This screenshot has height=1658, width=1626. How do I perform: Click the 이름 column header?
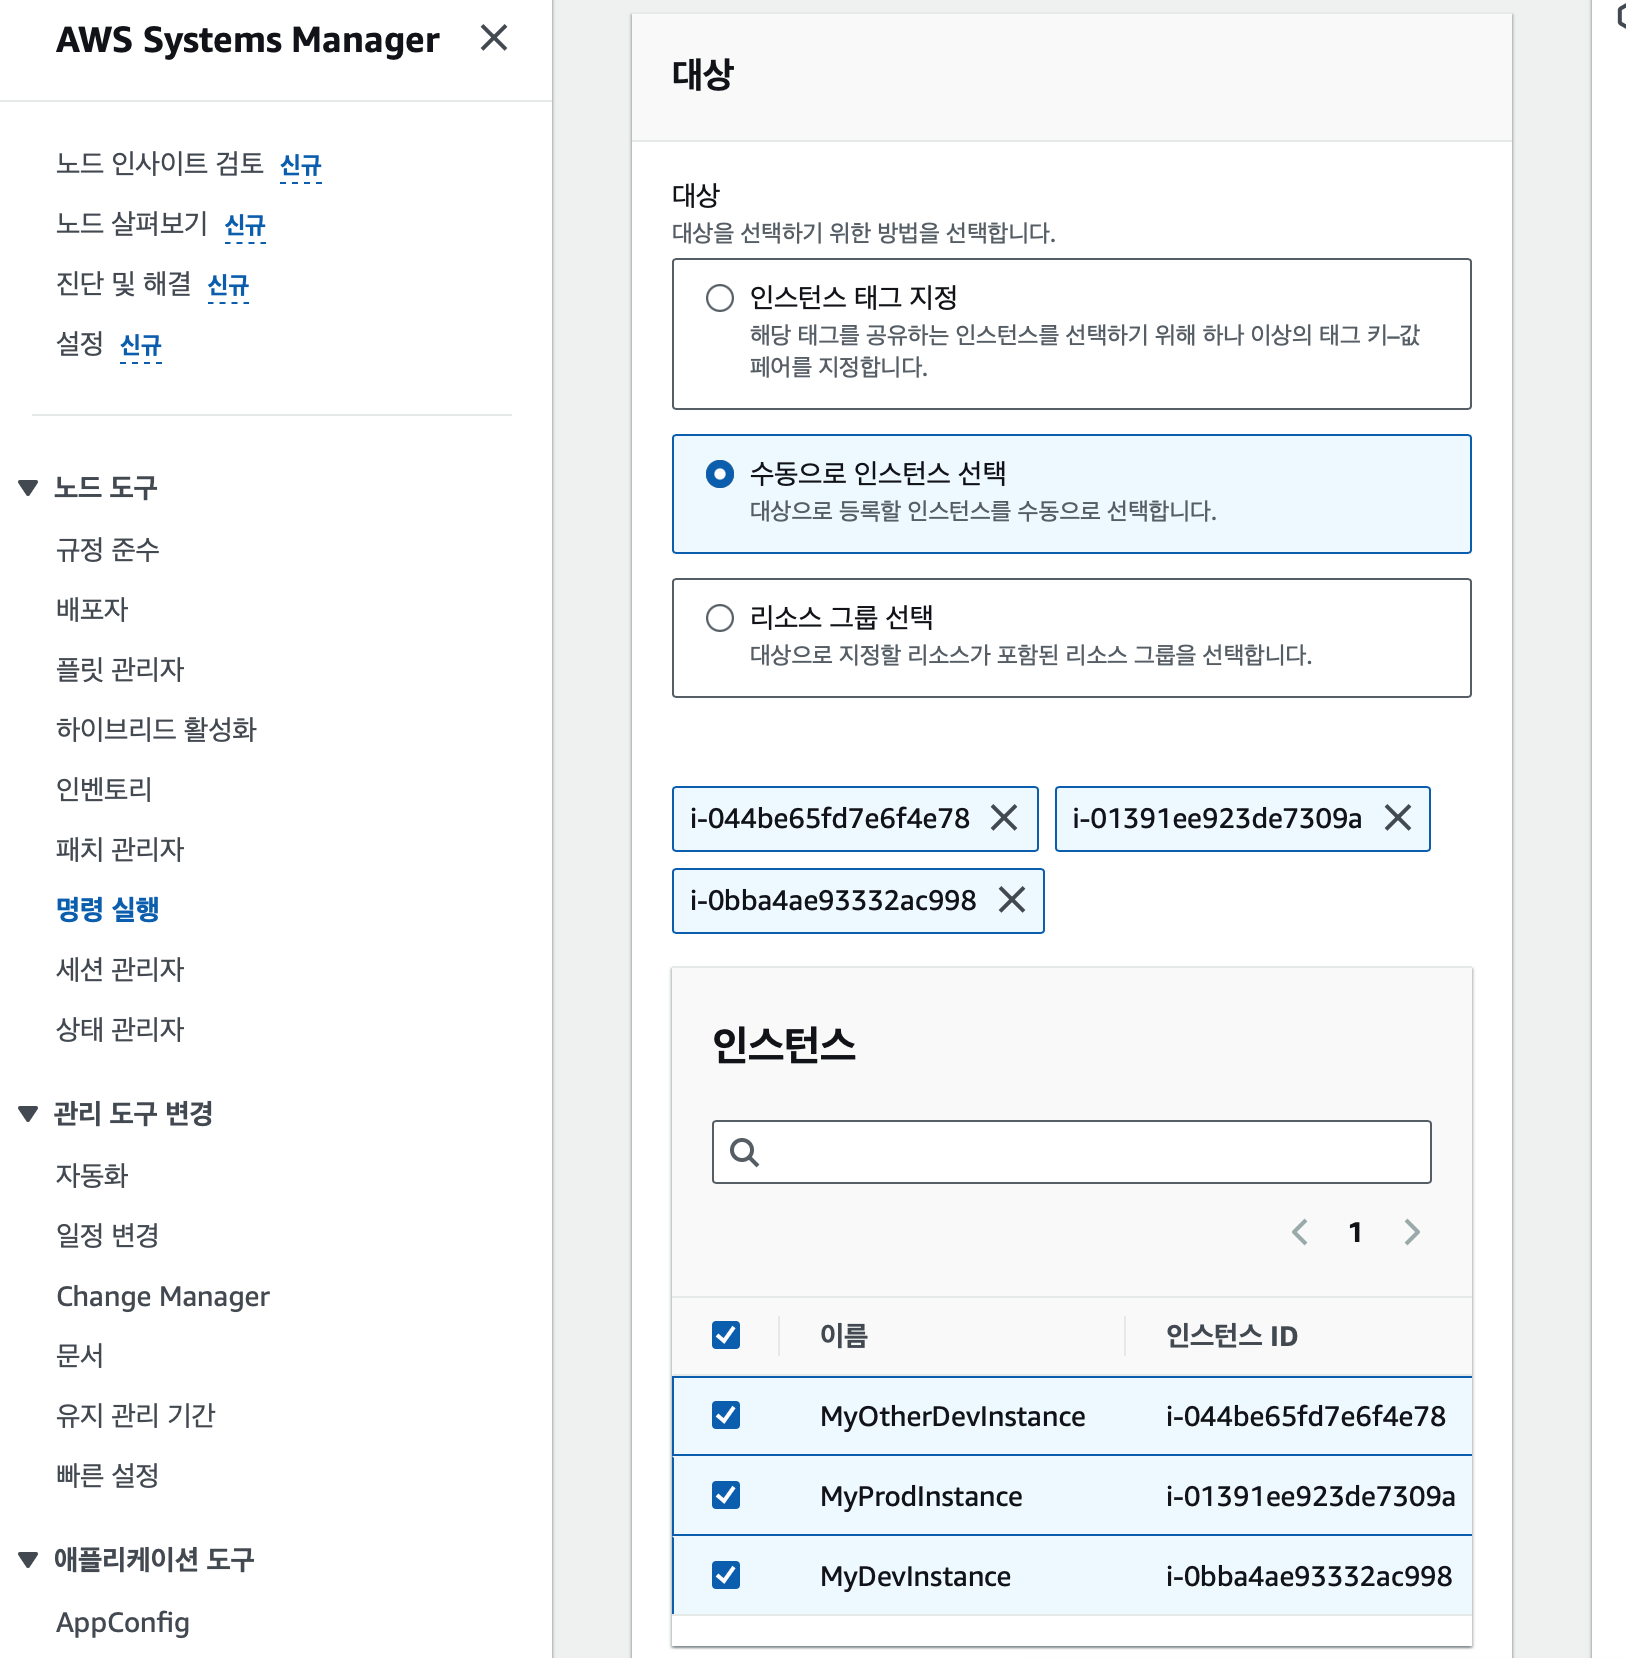(x=844, y=1335)
